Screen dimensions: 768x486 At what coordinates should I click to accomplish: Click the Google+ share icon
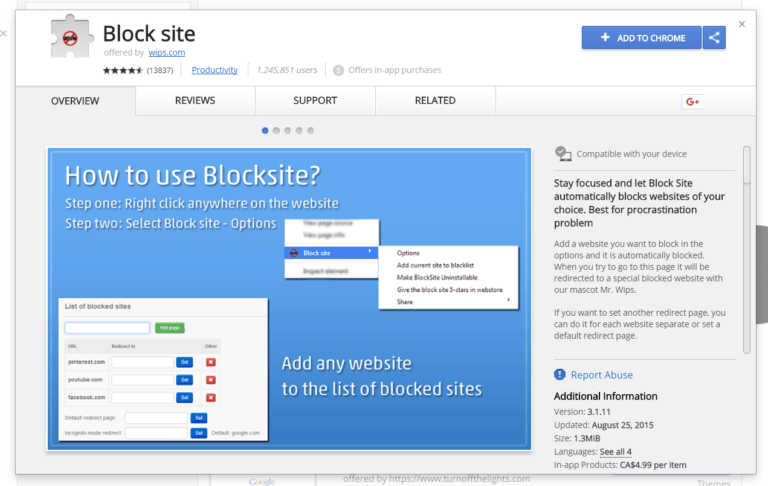[693, 101]
